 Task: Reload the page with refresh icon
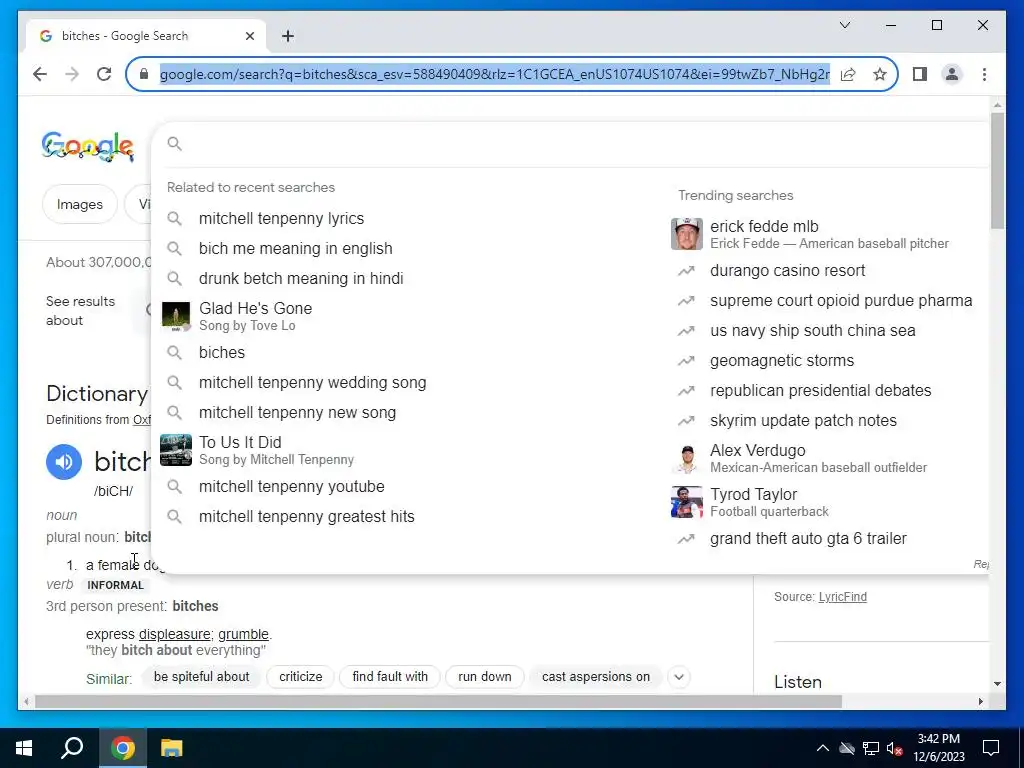point(104,74)
